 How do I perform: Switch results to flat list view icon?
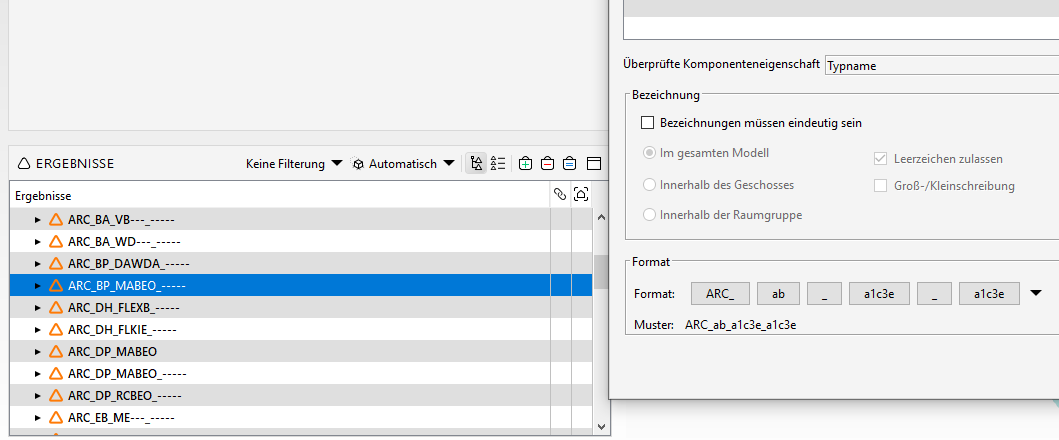pyautogui.click(x=498, y=164)
